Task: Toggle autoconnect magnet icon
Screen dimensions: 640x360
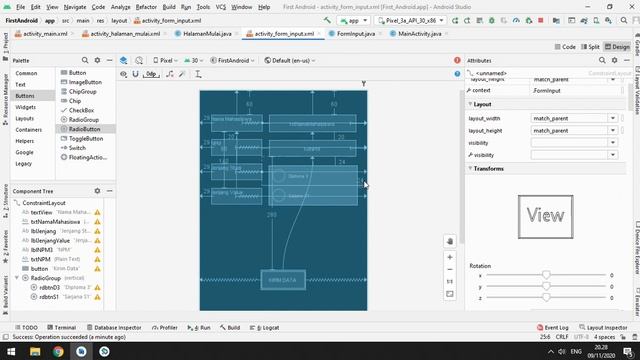Action: (136, 74)
